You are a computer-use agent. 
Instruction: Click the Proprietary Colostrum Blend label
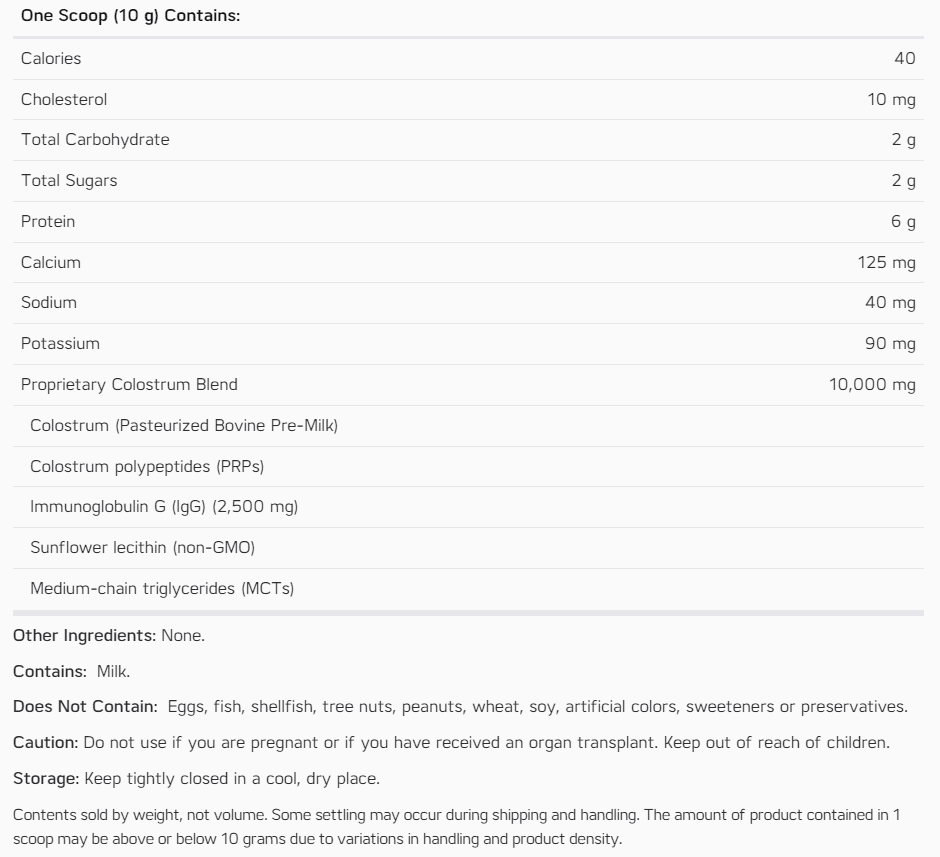point(129,384)
